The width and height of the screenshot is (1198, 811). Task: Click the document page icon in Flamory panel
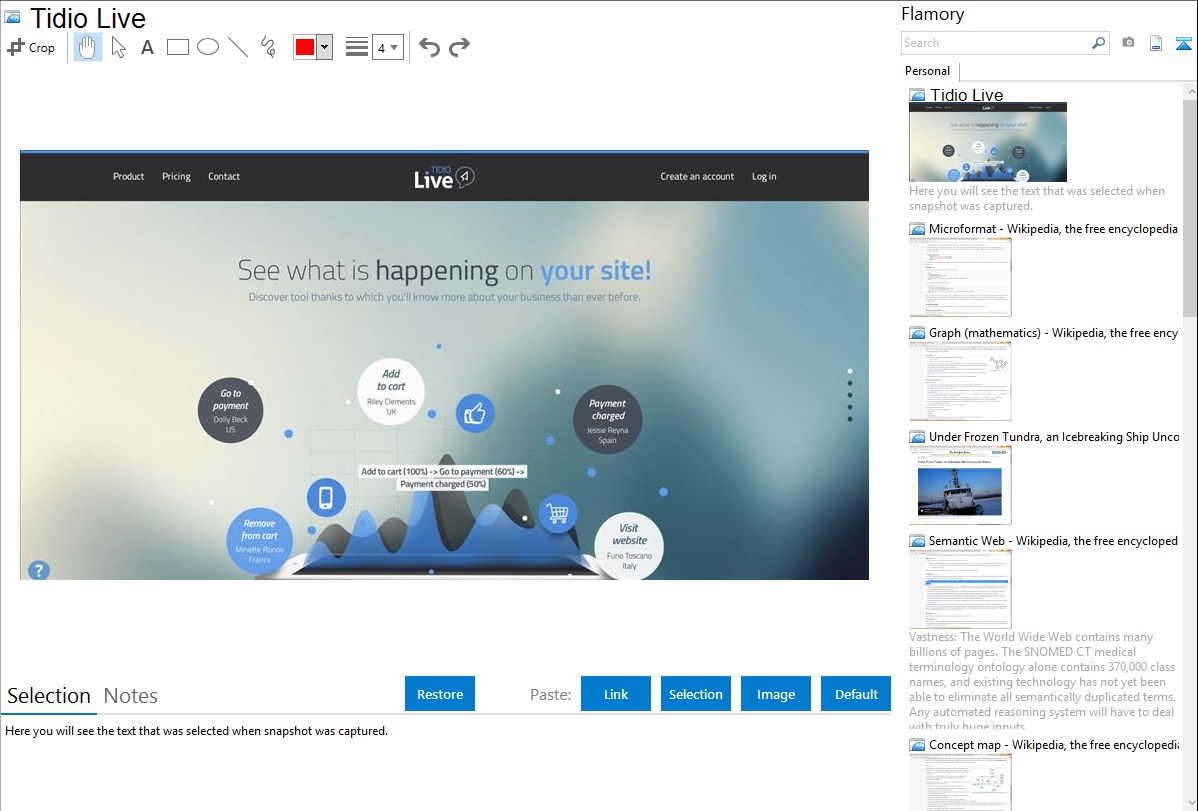coord(1156,43)
